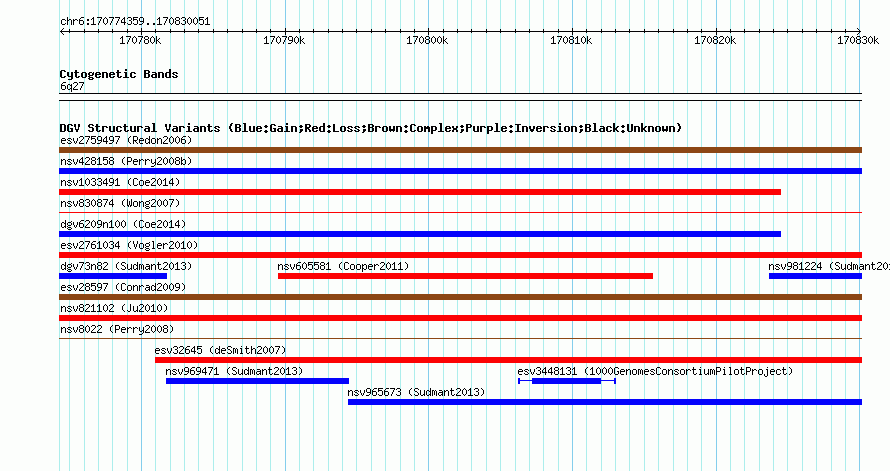Screen dimensions: 890x471
Task: Click the Cytogenetic Bands track title
Action: (x=119, y=74)
